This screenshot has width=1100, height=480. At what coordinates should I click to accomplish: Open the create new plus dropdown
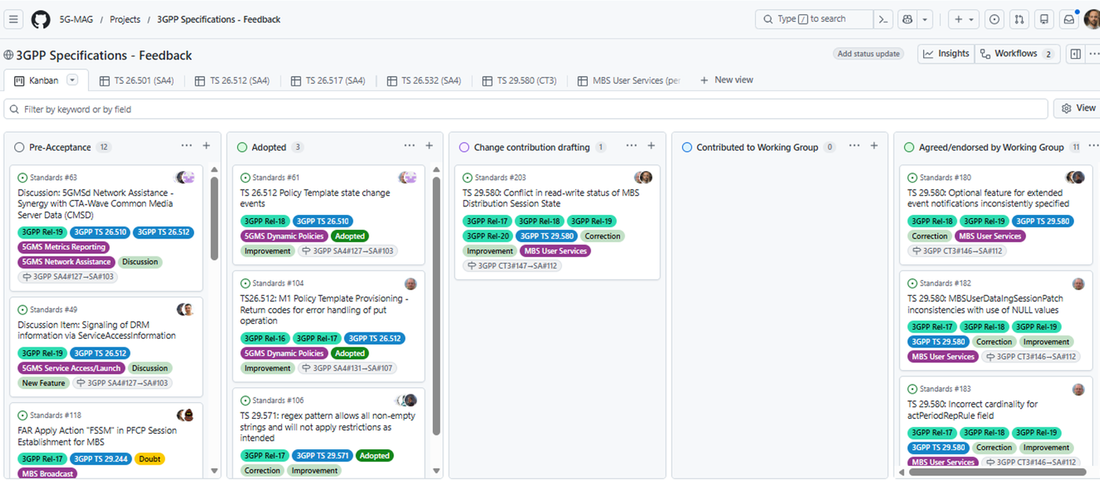(x=965, y=19)
